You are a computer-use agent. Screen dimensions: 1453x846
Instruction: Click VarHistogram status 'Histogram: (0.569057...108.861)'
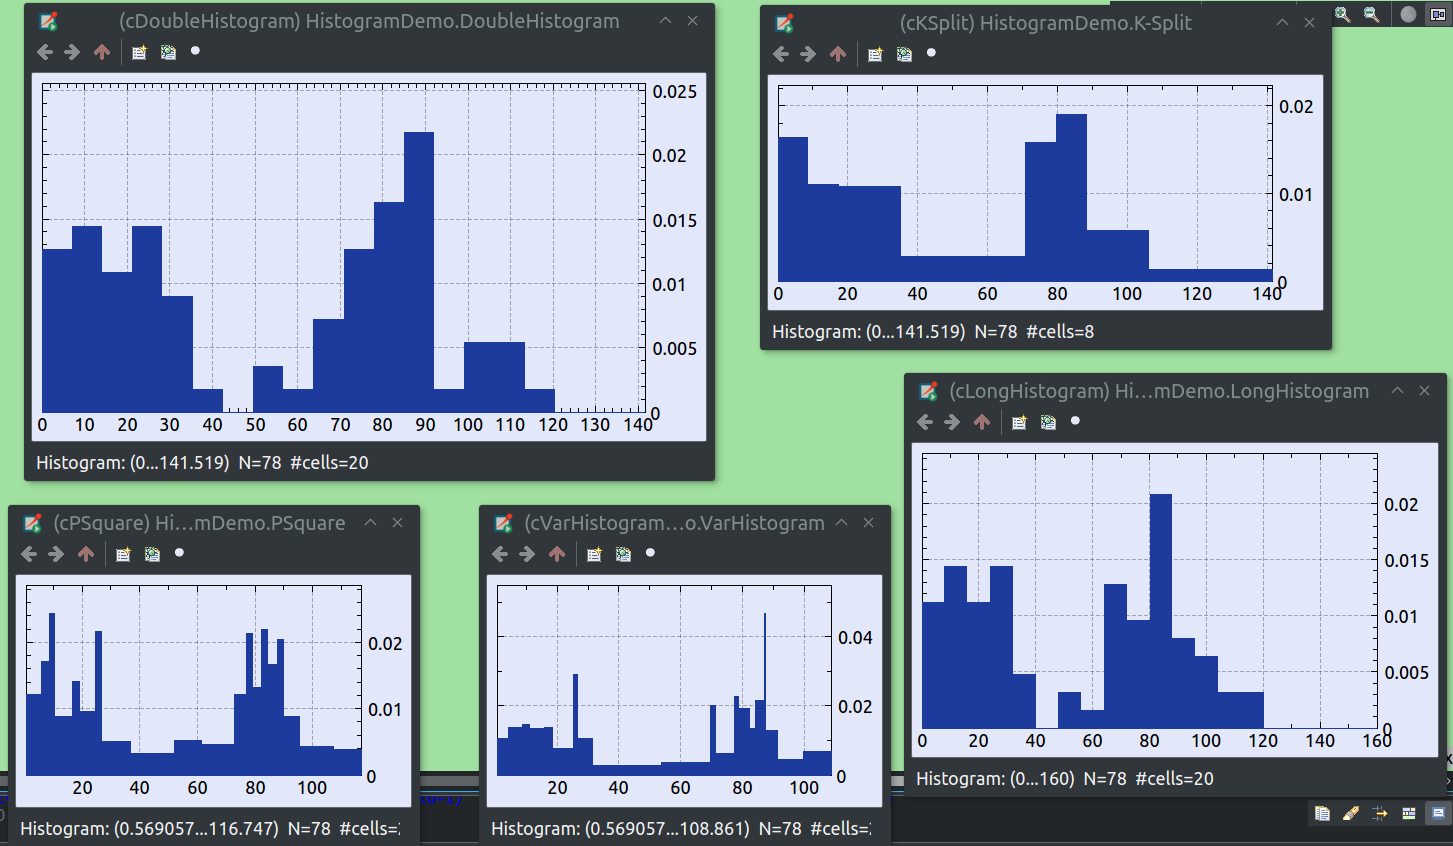620,828
